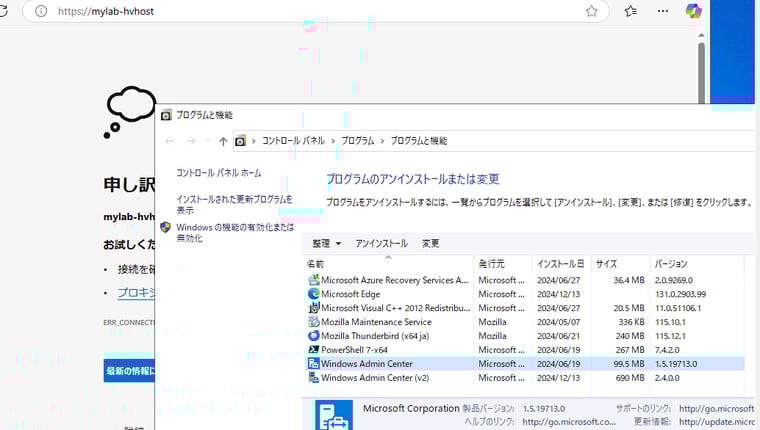The image size is (760, 430).
Task: Open プロキシ link on Edge error page
Action: coord(136,293)
